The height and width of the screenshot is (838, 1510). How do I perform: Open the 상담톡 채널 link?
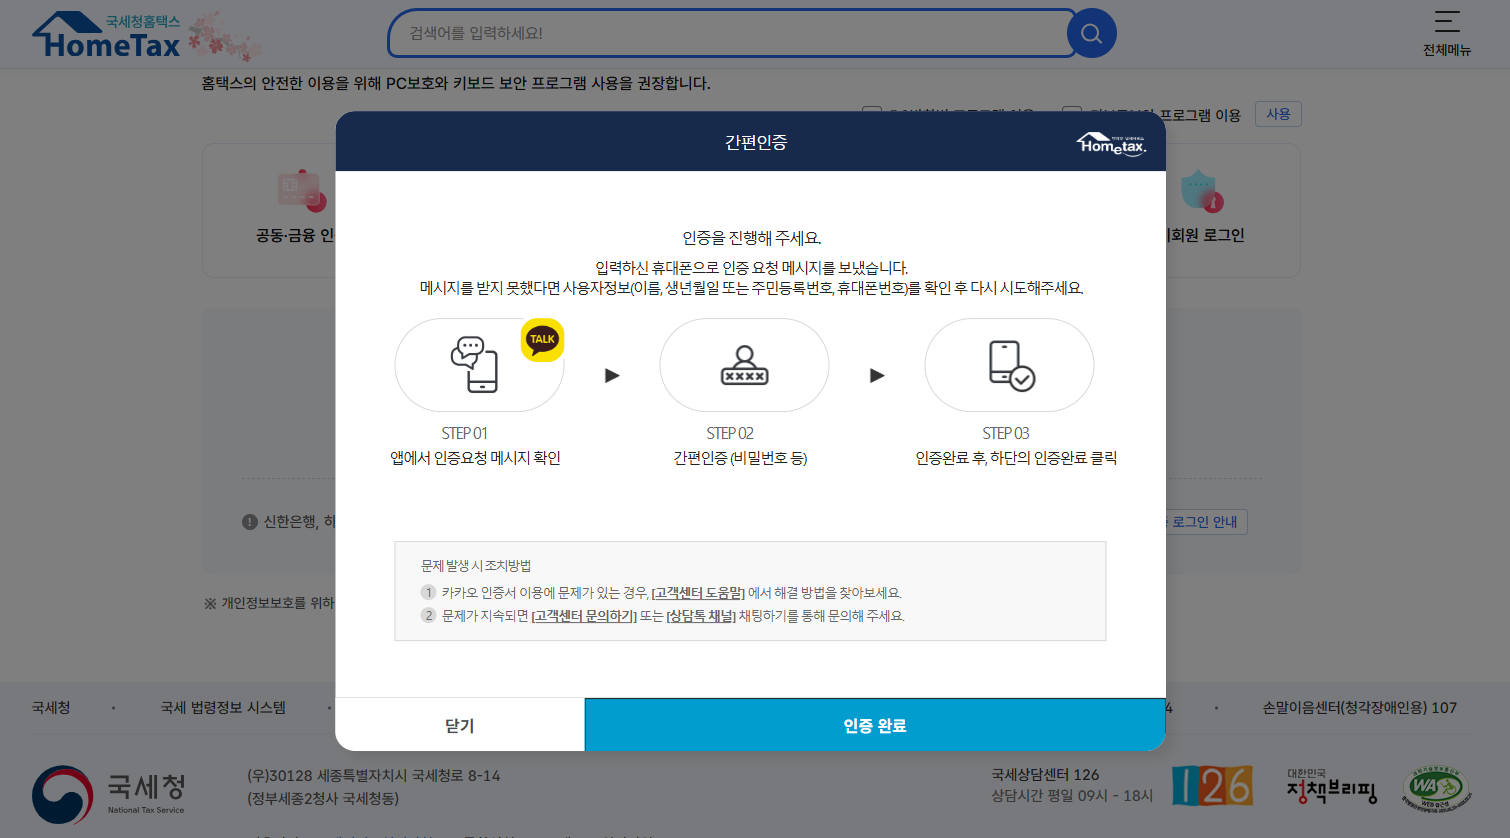(x=702, y=615)
